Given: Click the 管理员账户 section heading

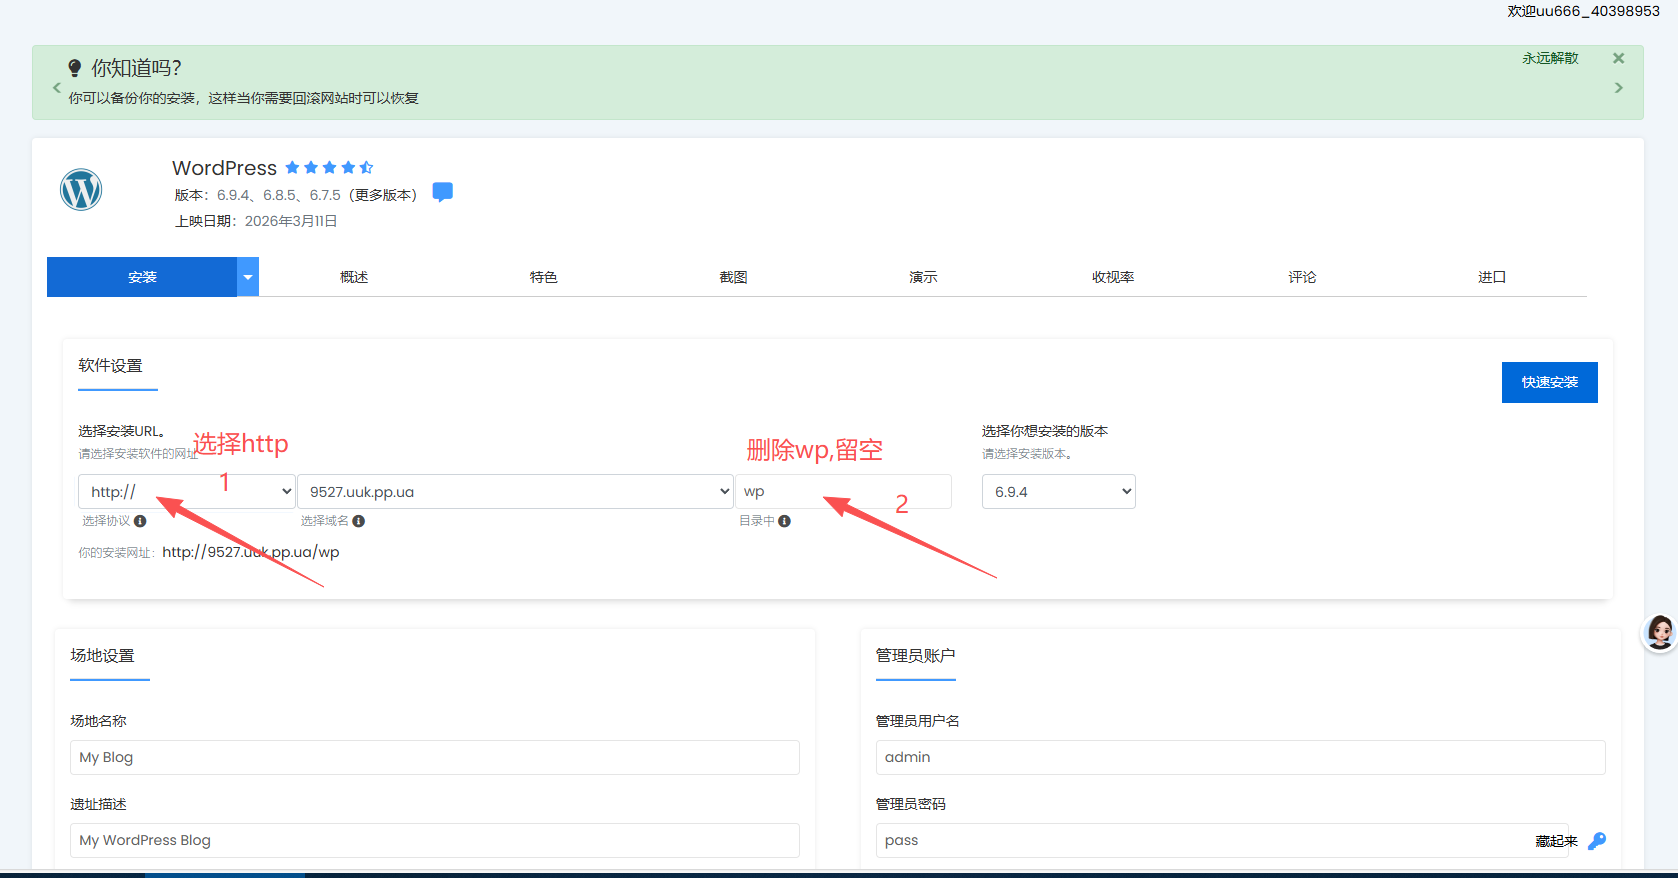Looking at the screenshot, I should 916,656.
